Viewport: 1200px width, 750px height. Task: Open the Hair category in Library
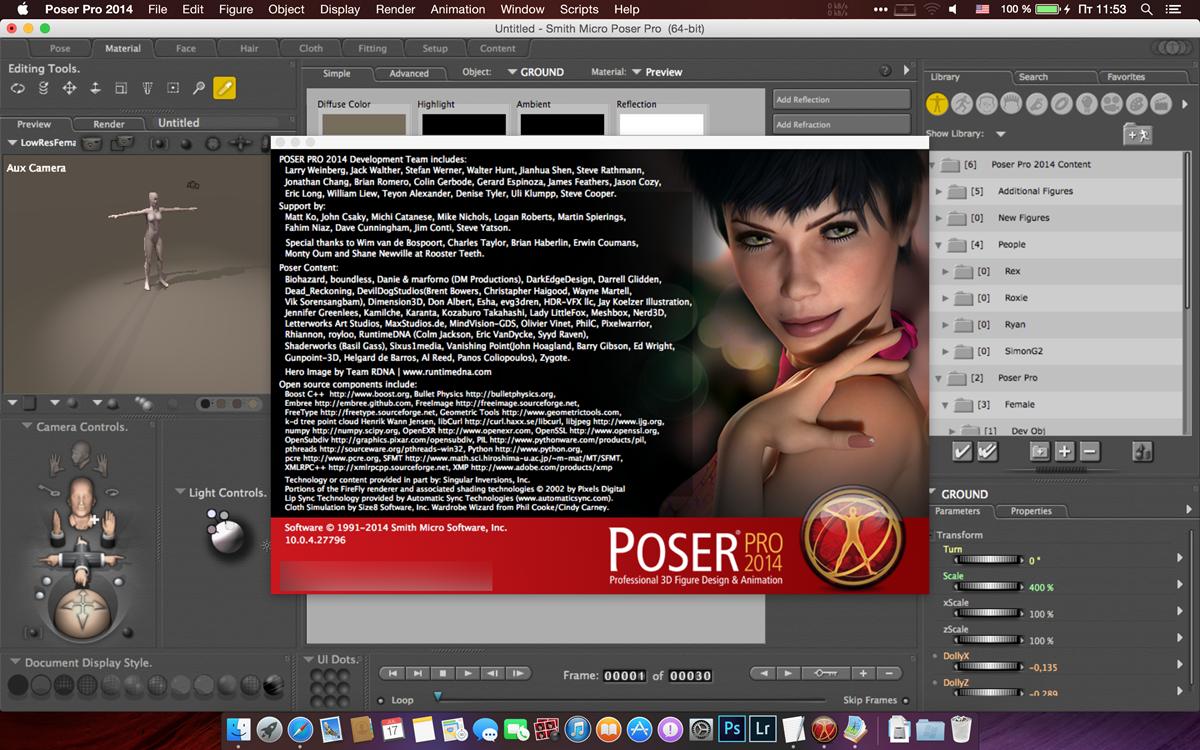point(1012,103)
